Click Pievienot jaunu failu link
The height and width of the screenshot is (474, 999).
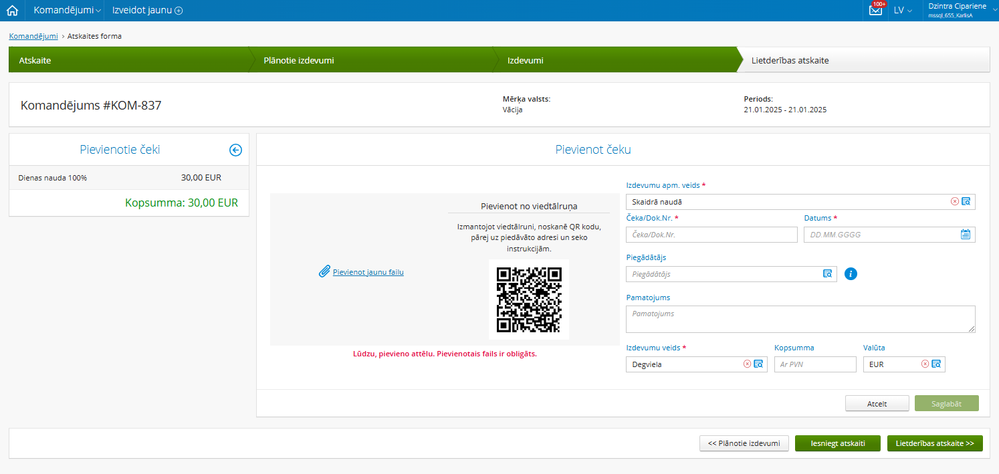[368, 272]
